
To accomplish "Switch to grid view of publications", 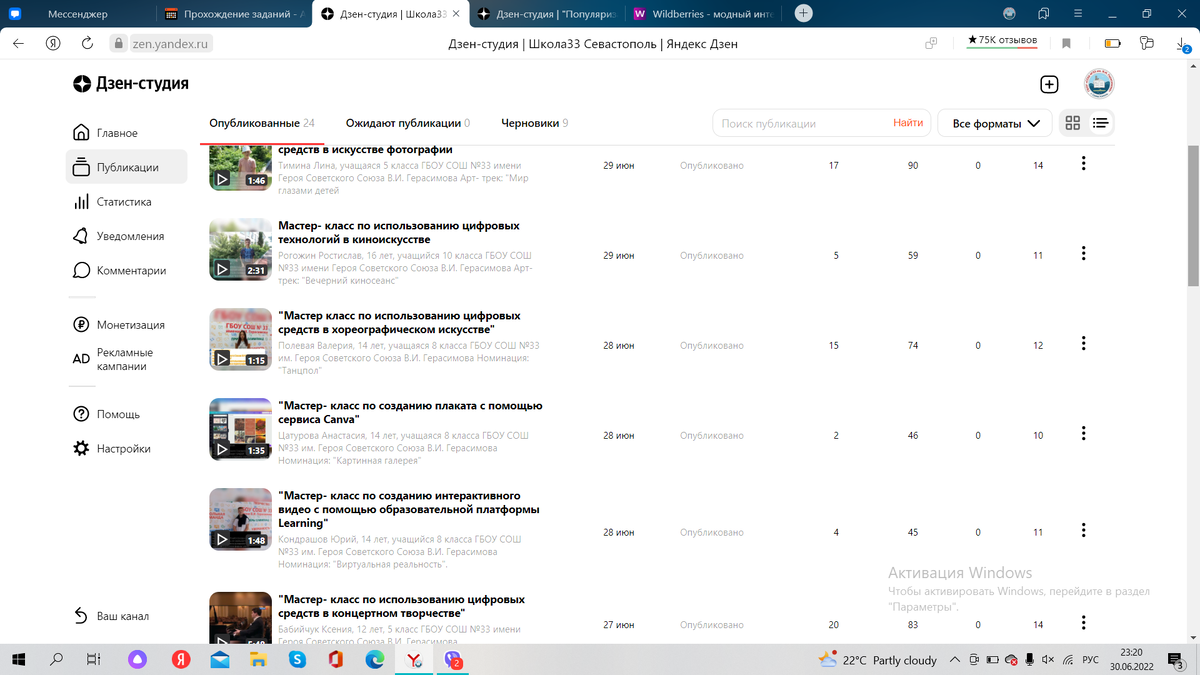I will [1073, 123].
